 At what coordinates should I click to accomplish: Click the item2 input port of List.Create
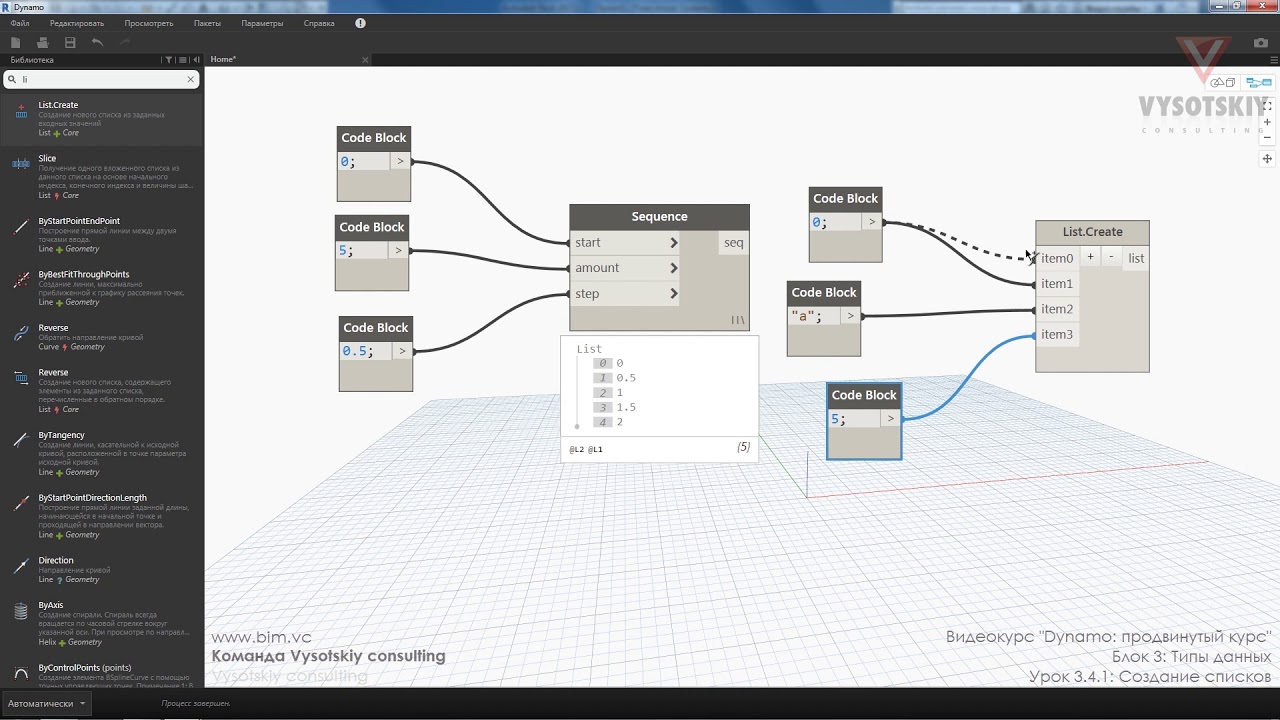click(x=1057, y=309)
